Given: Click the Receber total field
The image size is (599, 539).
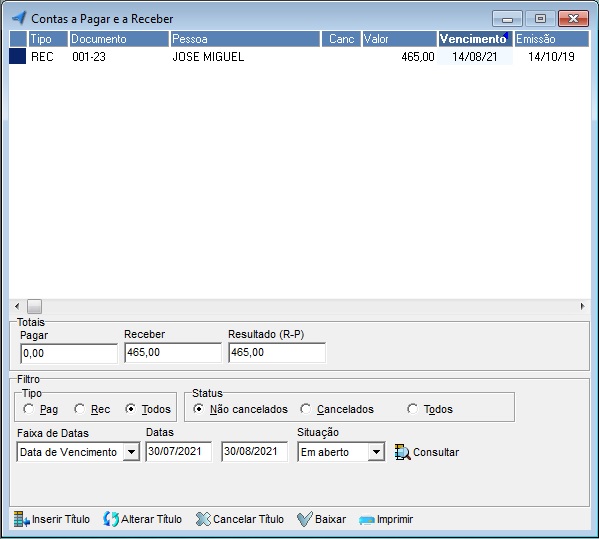Looking at the screenshot, I should pyautogui.click(x=173, y=352).
